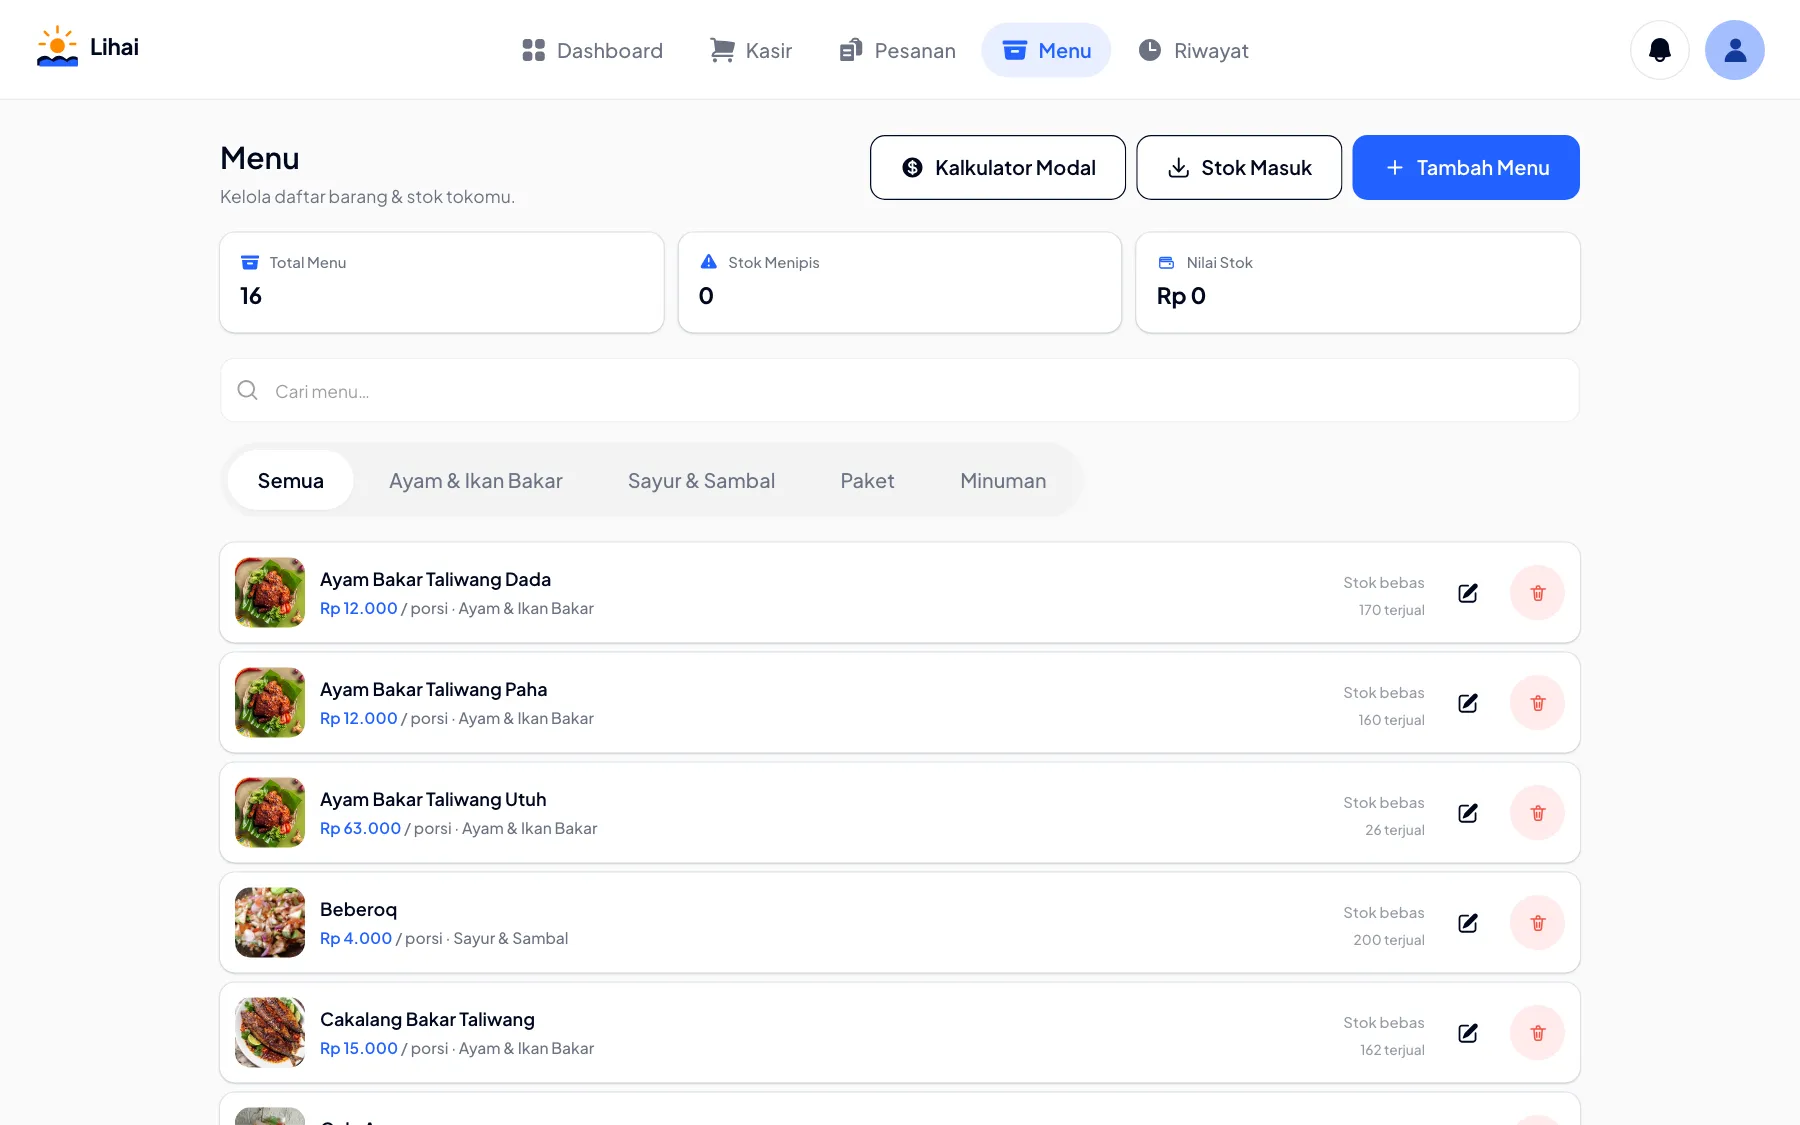Open the Pesanan page
The width and height of the screenshot is (1800, 1125).
point(897,50)
